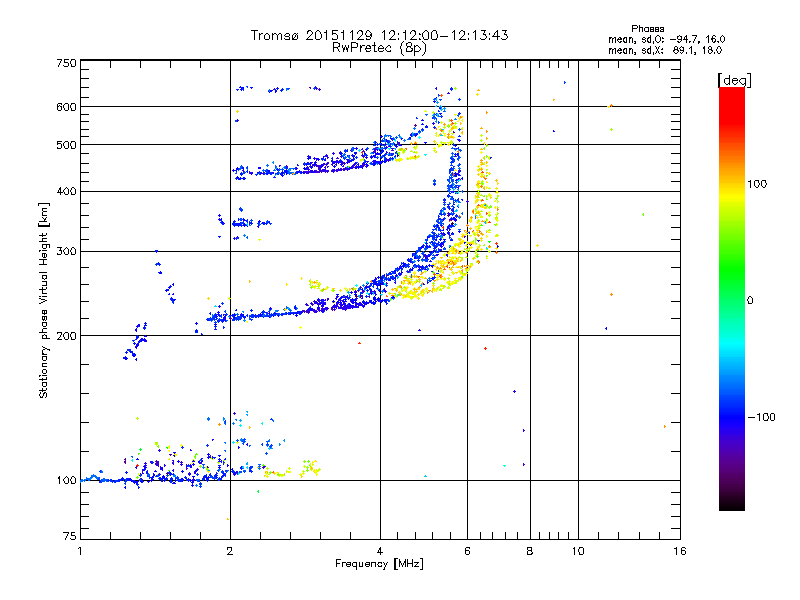The width and height of the screenshot is (800, 600).
Task: Click the "Phases" heading in the corner
Action: point(647,29)
